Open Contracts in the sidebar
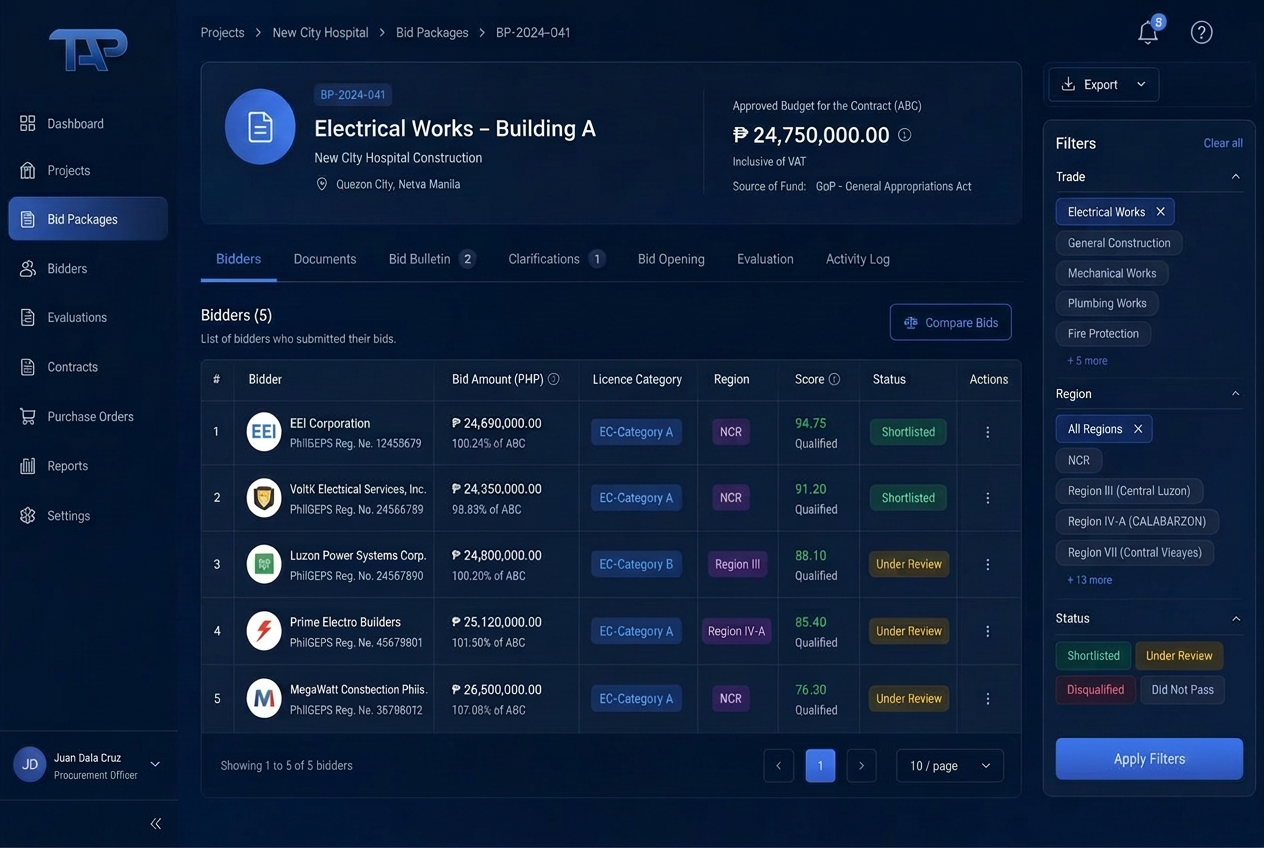The image size is (1264, 848). click(x=88, y=367)
